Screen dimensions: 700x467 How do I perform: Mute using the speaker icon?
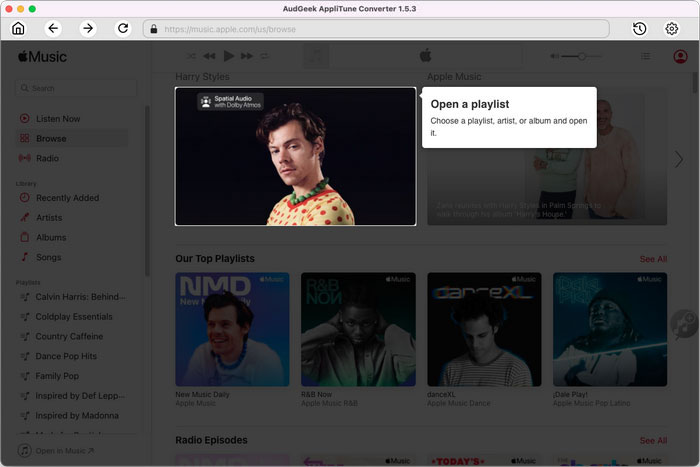click(x=554, y=56)
